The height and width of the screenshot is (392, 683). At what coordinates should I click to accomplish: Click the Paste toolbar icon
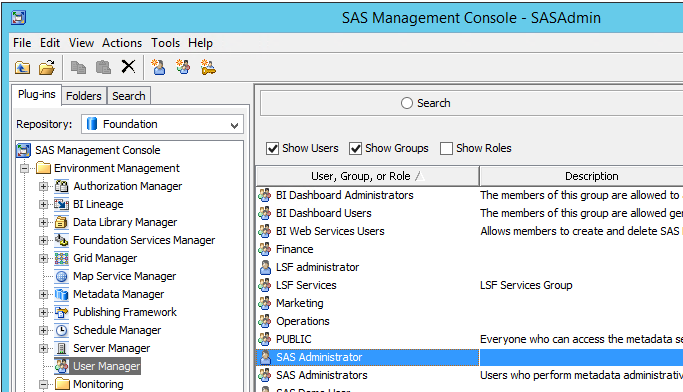[103, 67]
